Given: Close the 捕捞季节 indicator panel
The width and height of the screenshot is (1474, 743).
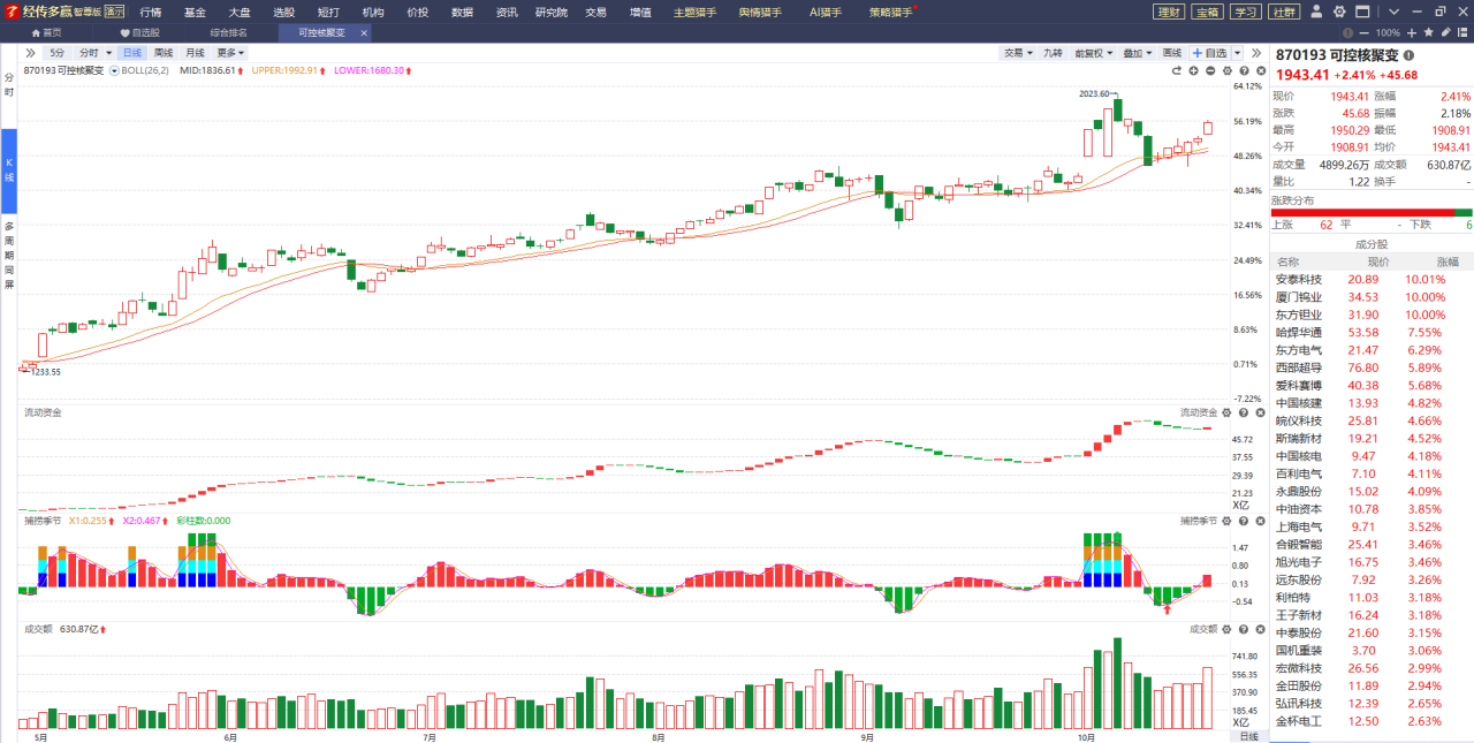Looking at the screenshot, I should tap(1259, 521).
